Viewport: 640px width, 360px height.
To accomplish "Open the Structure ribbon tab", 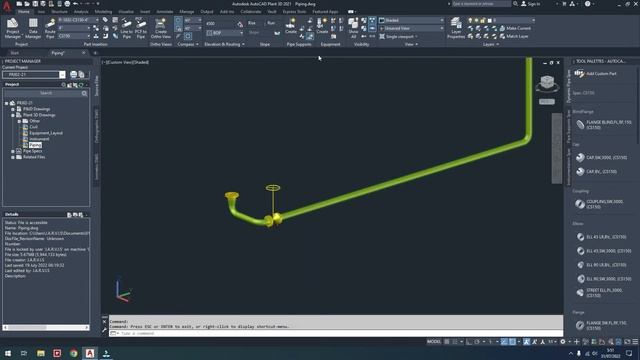I will click(x=59, y=12).
